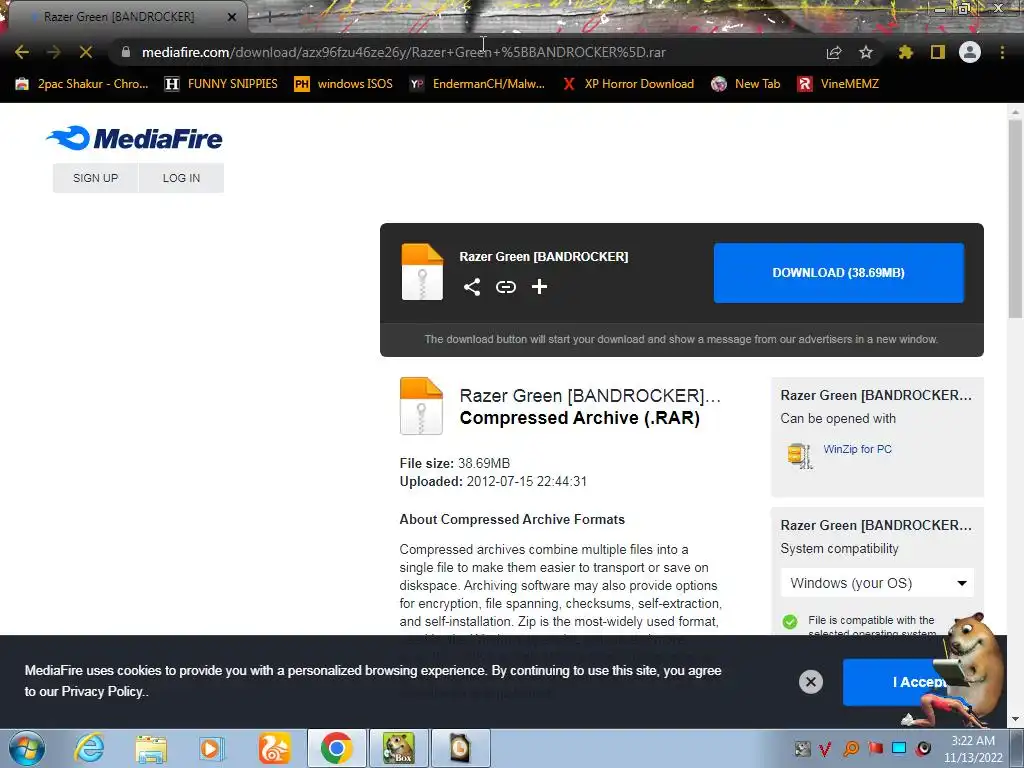This screenshot has width=1024, height=768.
Task: Click the red V tray icon
Action: pos(826,748)
